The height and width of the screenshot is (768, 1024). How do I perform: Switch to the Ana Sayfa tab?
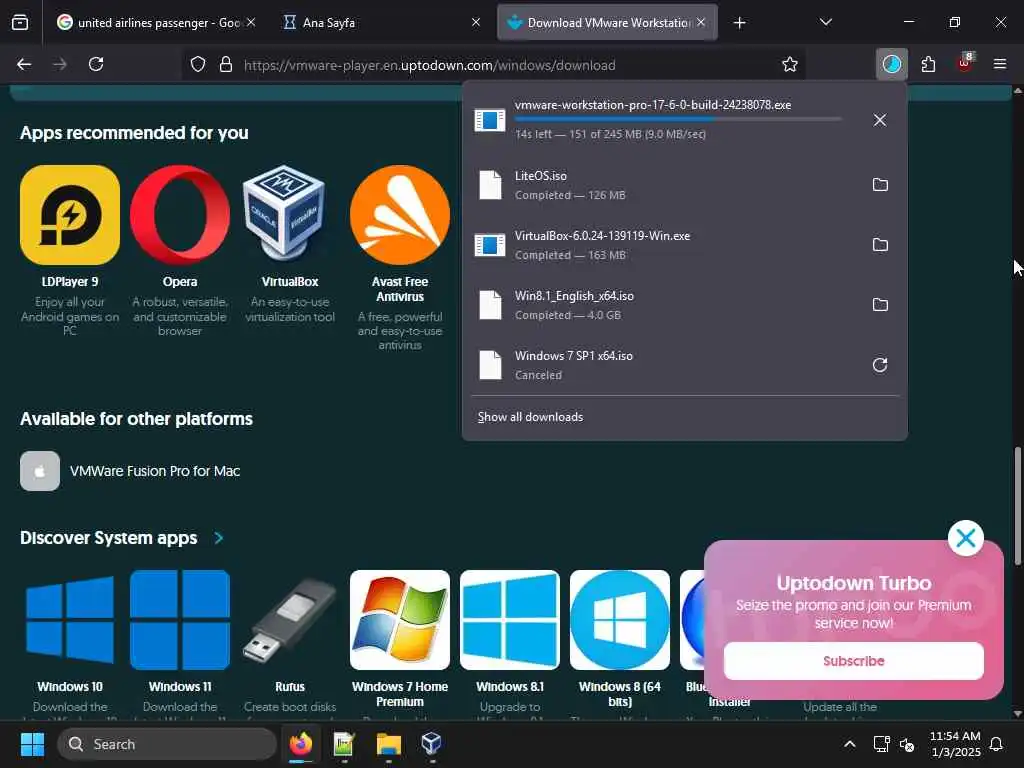[382, 23]
